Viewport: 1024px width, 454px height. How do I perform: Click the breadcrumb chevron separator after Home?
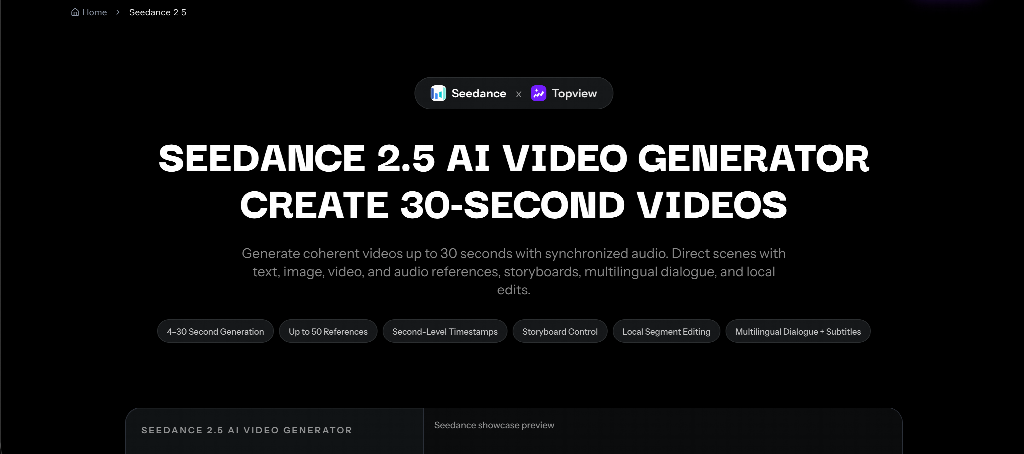click(x=118, y=12)
